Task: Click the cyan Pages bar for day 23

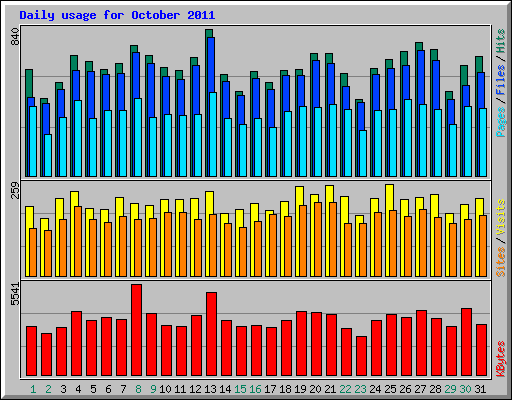Action: pos(363,153)
